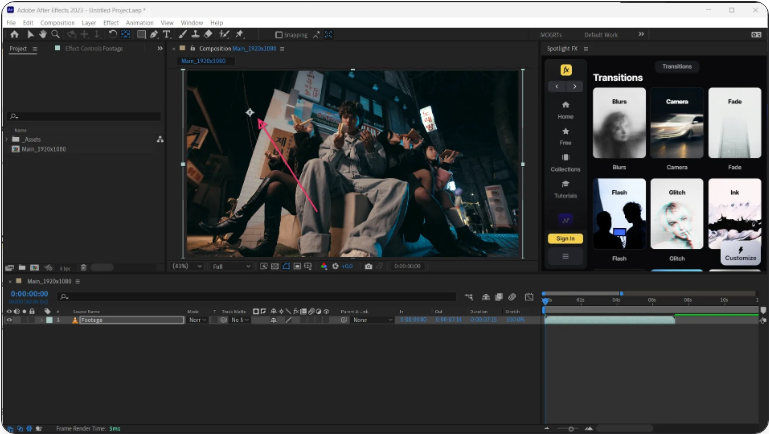Screen dimensions: 769x434
Task: Open the viewer resolution Full dropdown
Action: [233, 267]
